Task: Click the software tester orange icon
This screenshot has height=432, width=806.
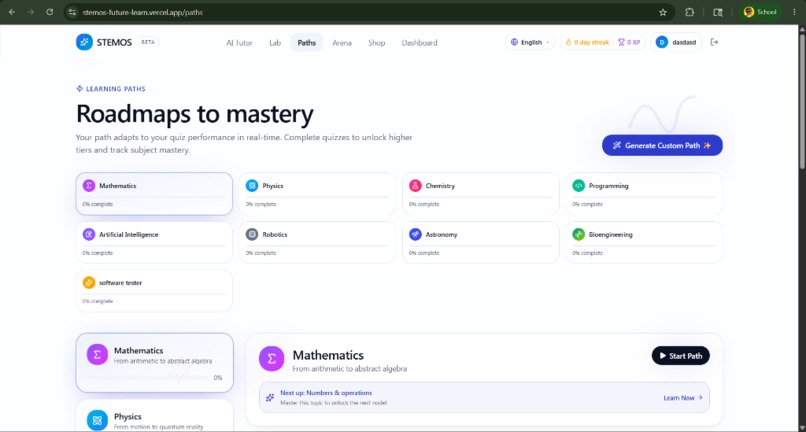Action: tap(89, 283)
